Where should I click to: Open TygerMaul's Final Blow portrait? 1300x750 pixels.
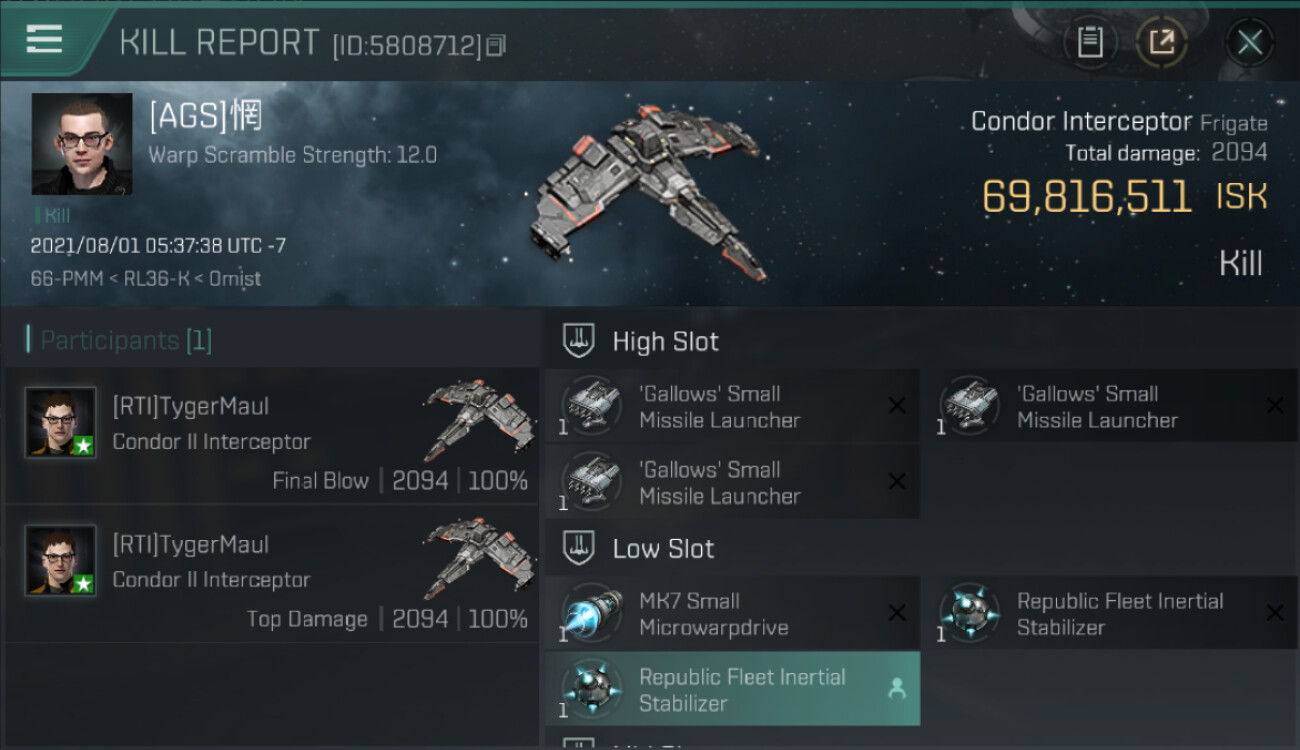click(x=61, y=422)
